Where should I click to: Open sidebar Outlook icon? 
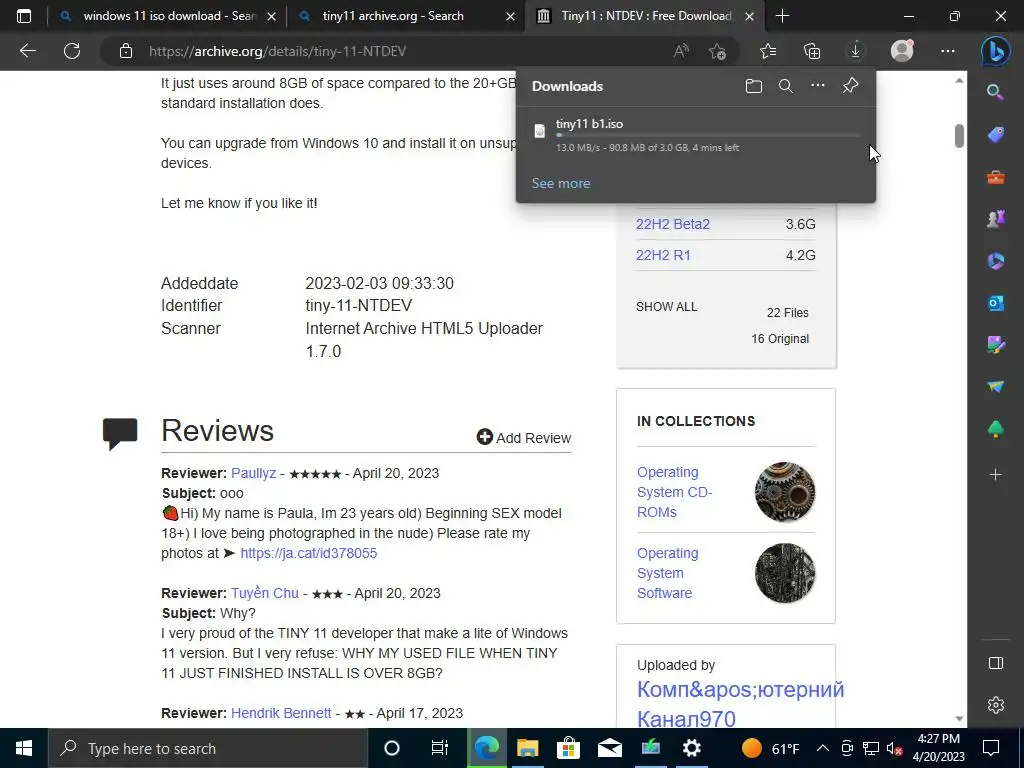click(995, 303)
